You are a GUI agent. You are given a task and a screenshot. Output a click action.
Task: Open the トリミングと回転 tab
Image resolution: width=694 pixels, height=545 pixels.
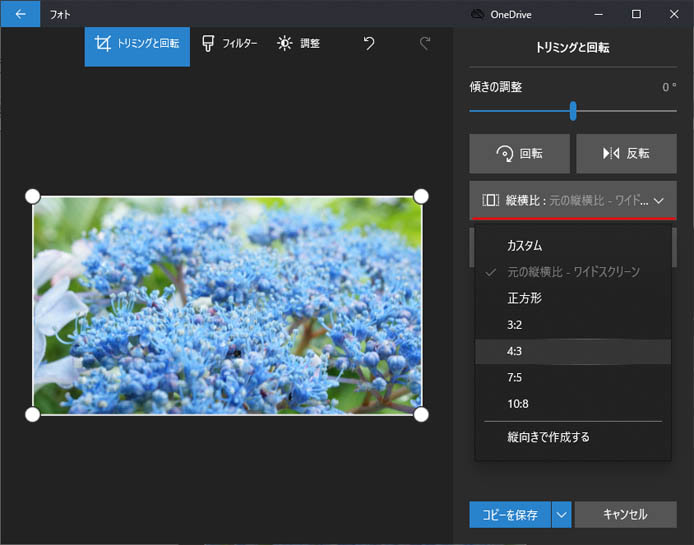137,46
